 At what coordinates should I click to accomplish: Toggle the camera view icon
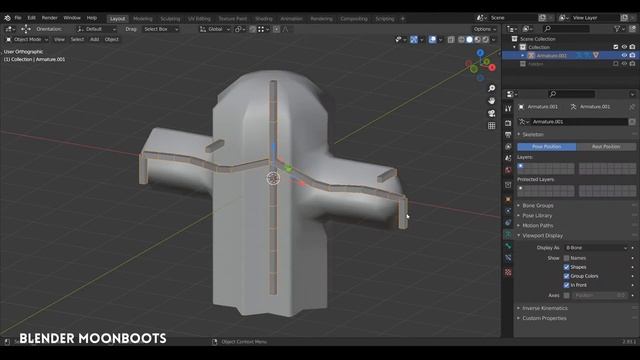click(492, 113)
